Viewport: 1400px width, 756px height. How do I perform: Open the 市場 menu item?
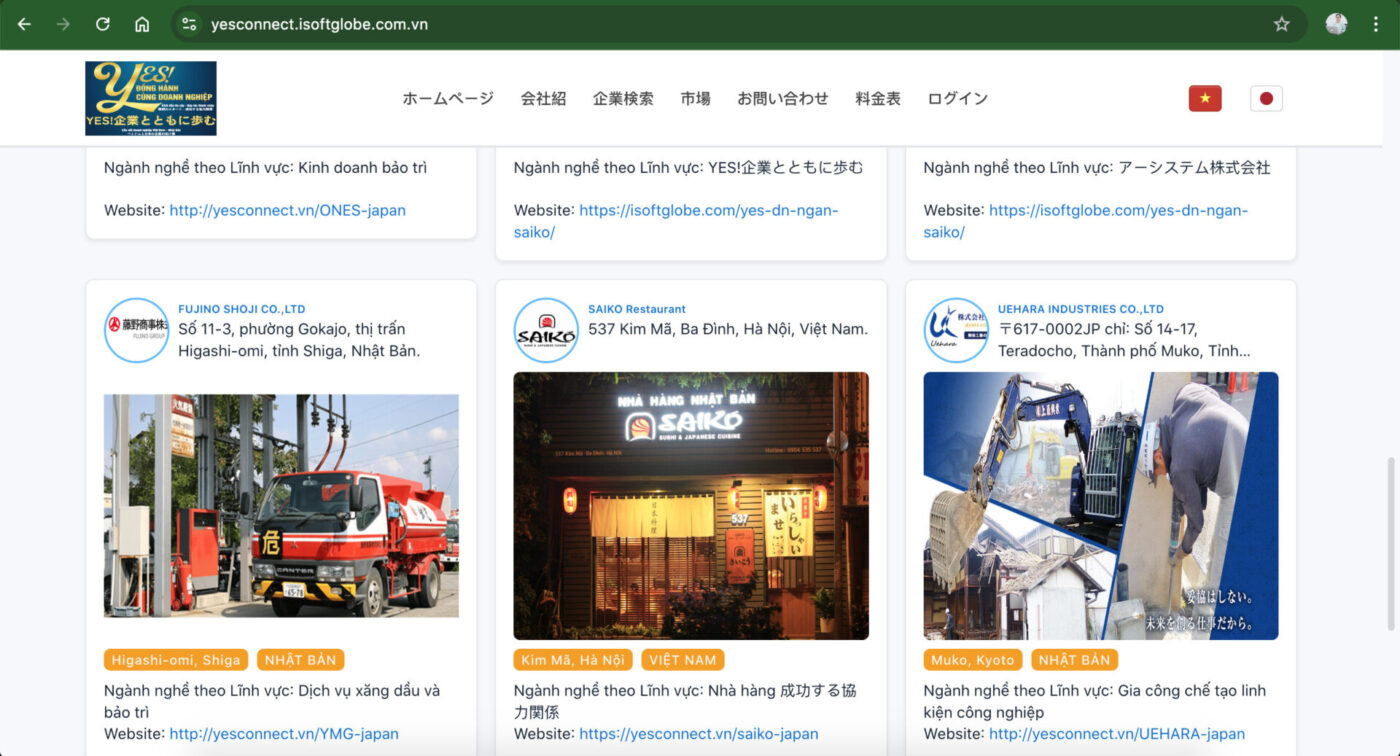695,98
